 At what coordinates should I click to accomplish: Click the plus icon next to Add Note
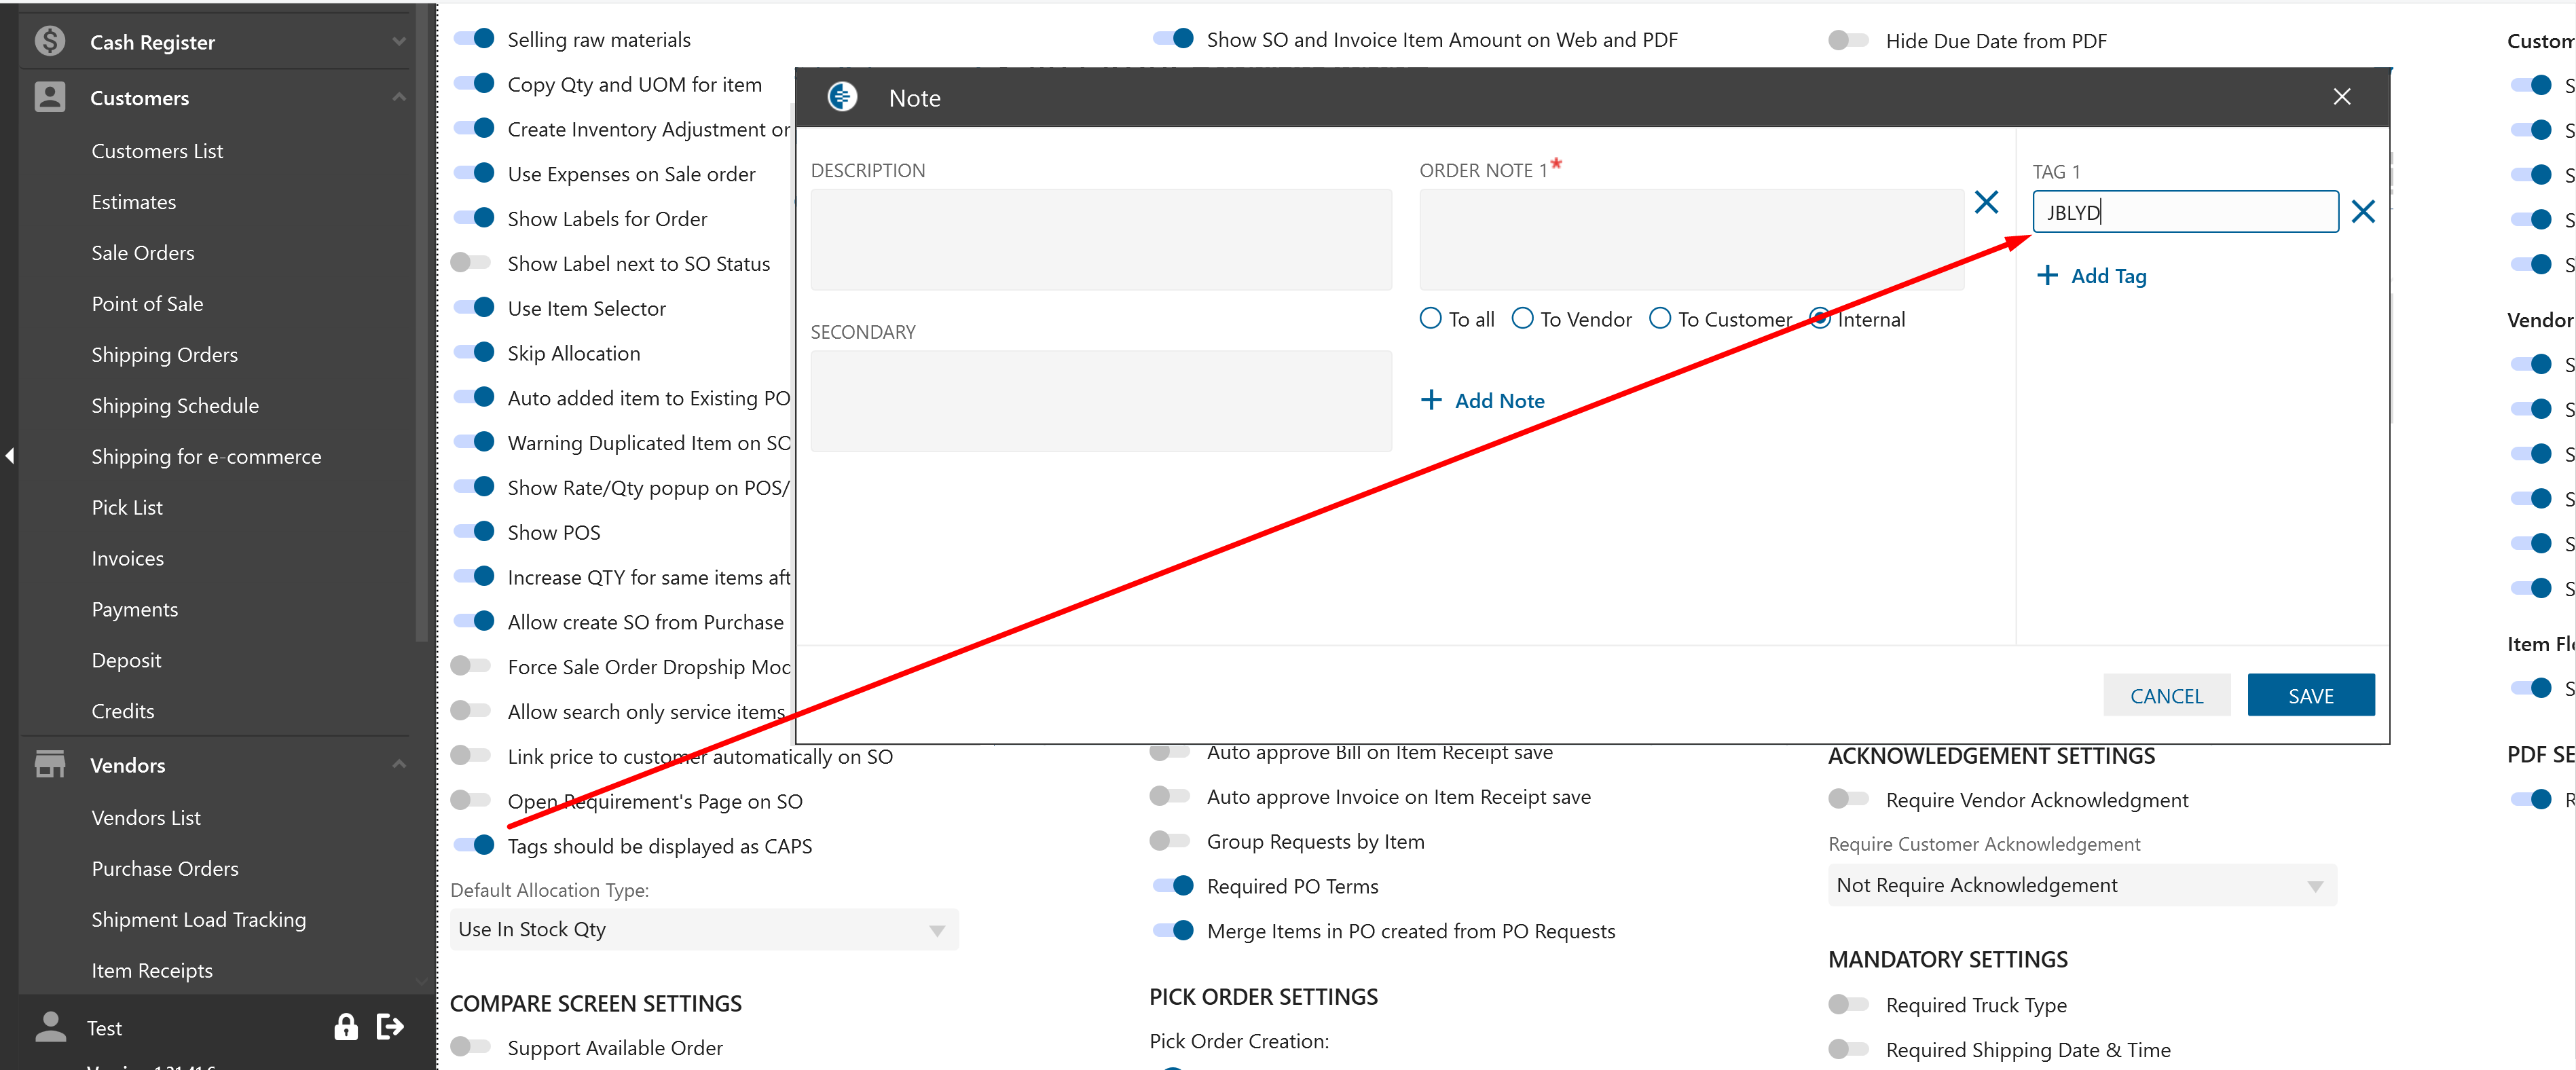(x=1431, y=400)
